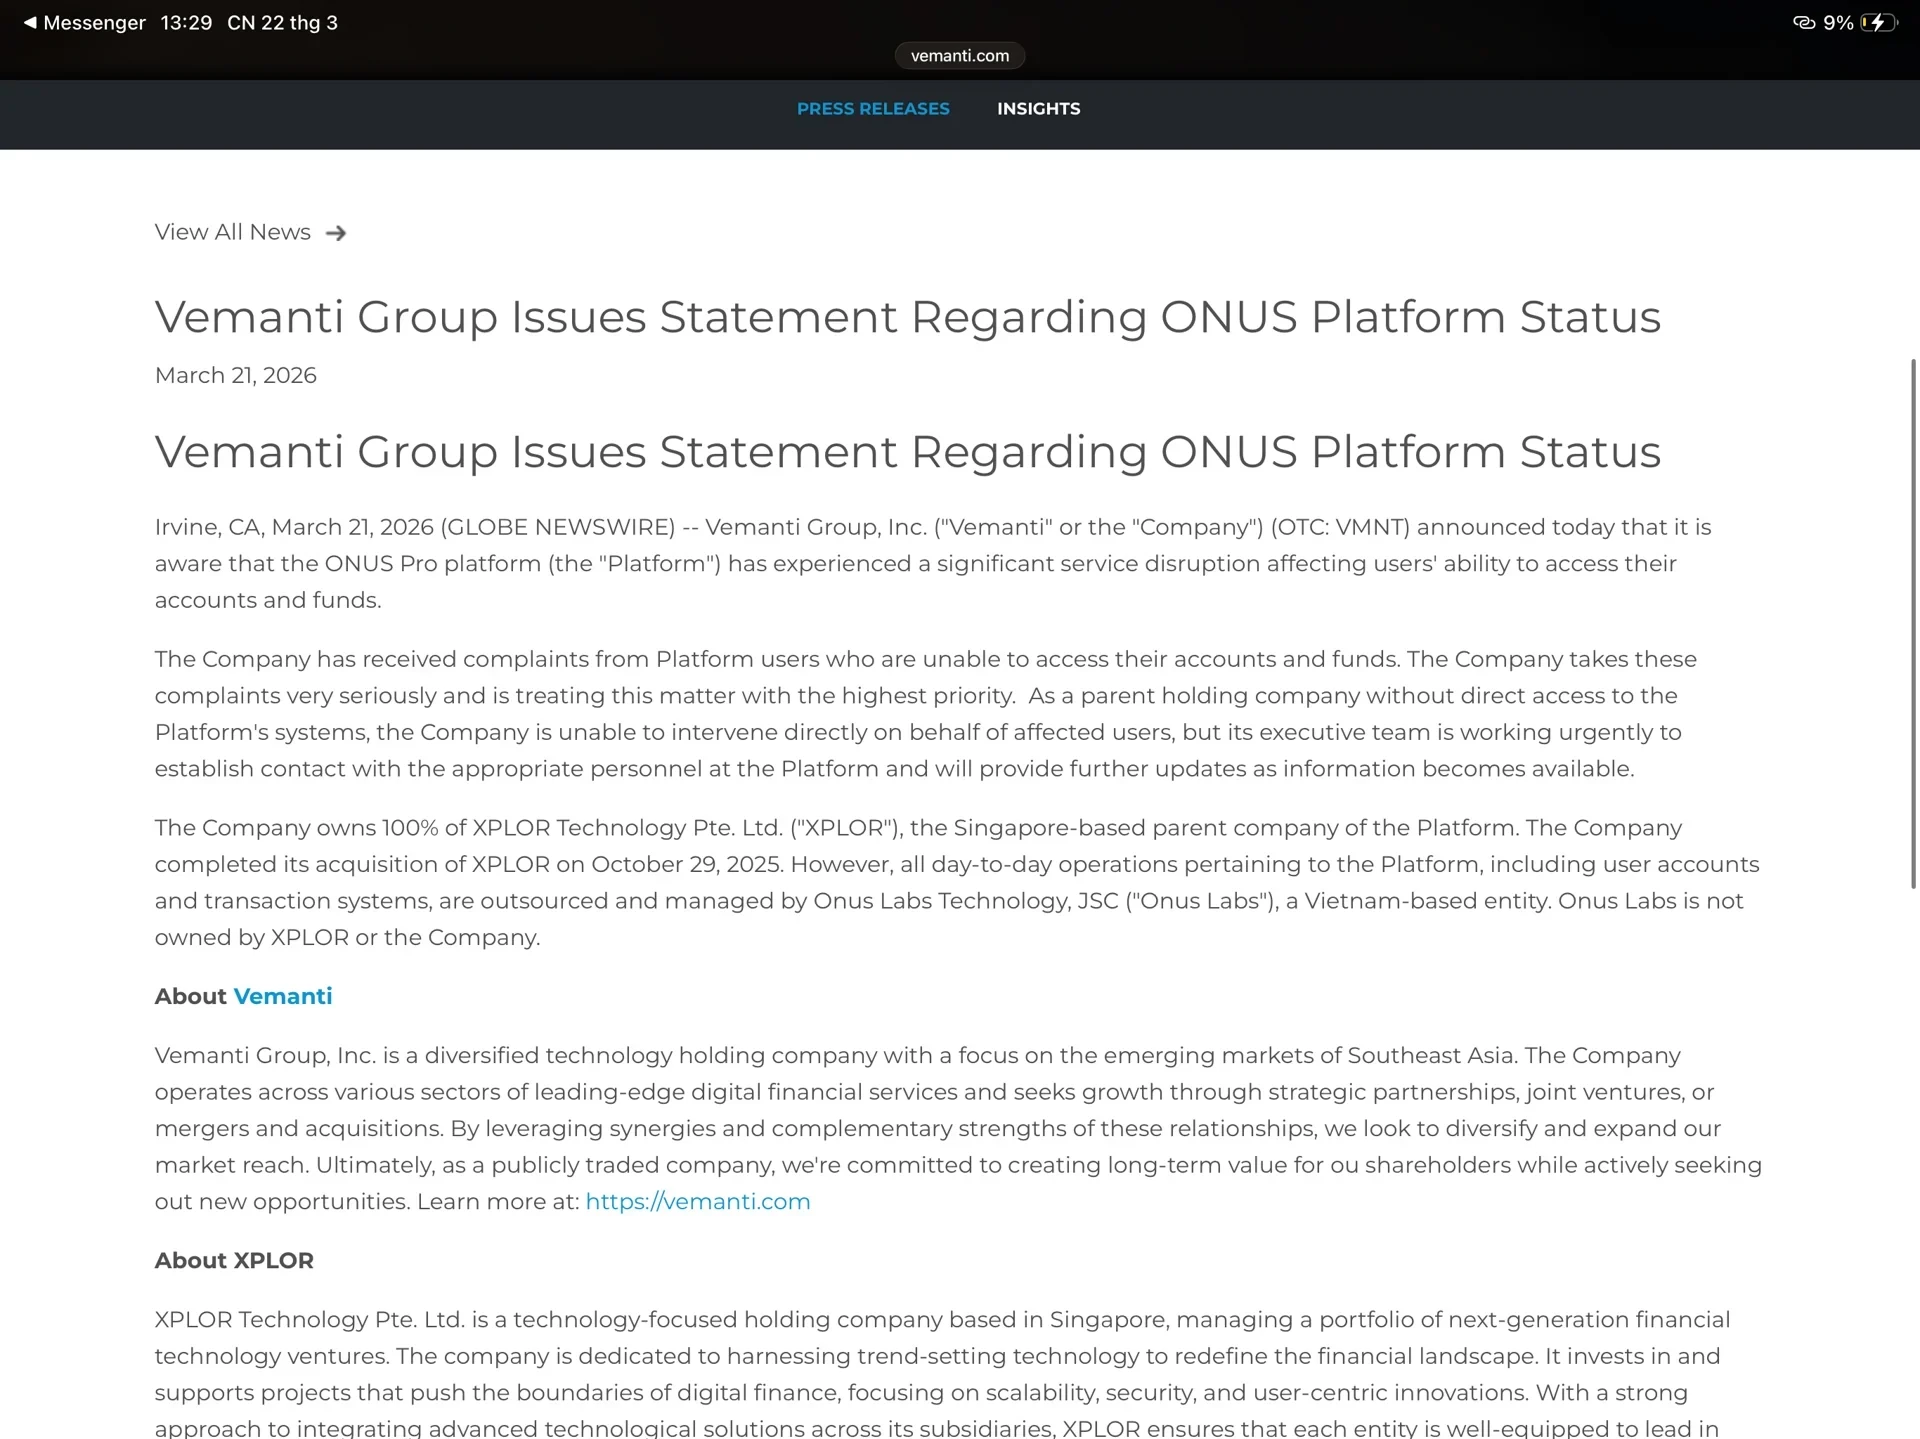Screen dimensions: 1920x1439
Task: Tap the charging battery icon
Action: 1878,22
